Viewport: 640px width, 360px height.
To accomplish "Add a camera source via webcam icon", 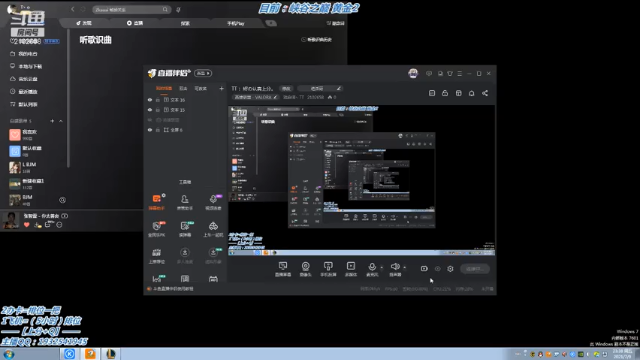I will click(x=305, y=266).
